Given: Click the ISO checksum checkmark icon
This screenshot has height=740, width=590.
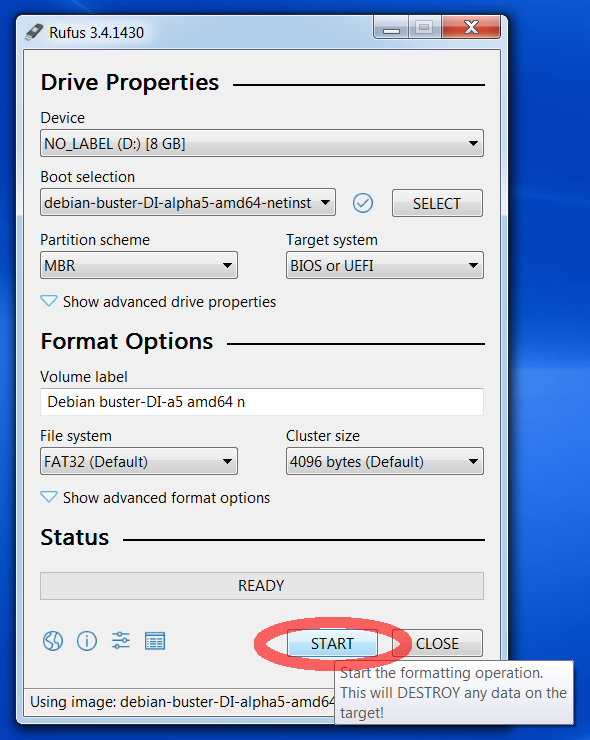Looking at the screenshot, I should click(x=362, y=203).
